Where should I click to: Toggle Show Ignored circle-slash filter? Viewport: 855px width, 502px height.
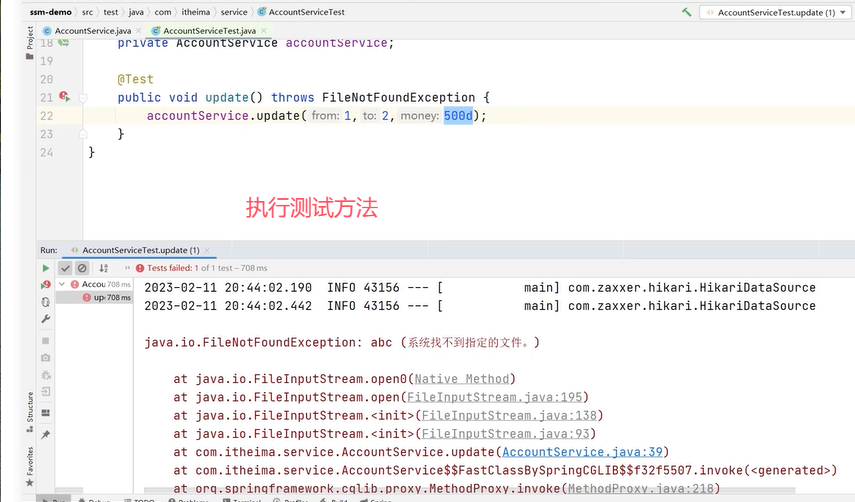pyautogui.click(x=82, y=268)
